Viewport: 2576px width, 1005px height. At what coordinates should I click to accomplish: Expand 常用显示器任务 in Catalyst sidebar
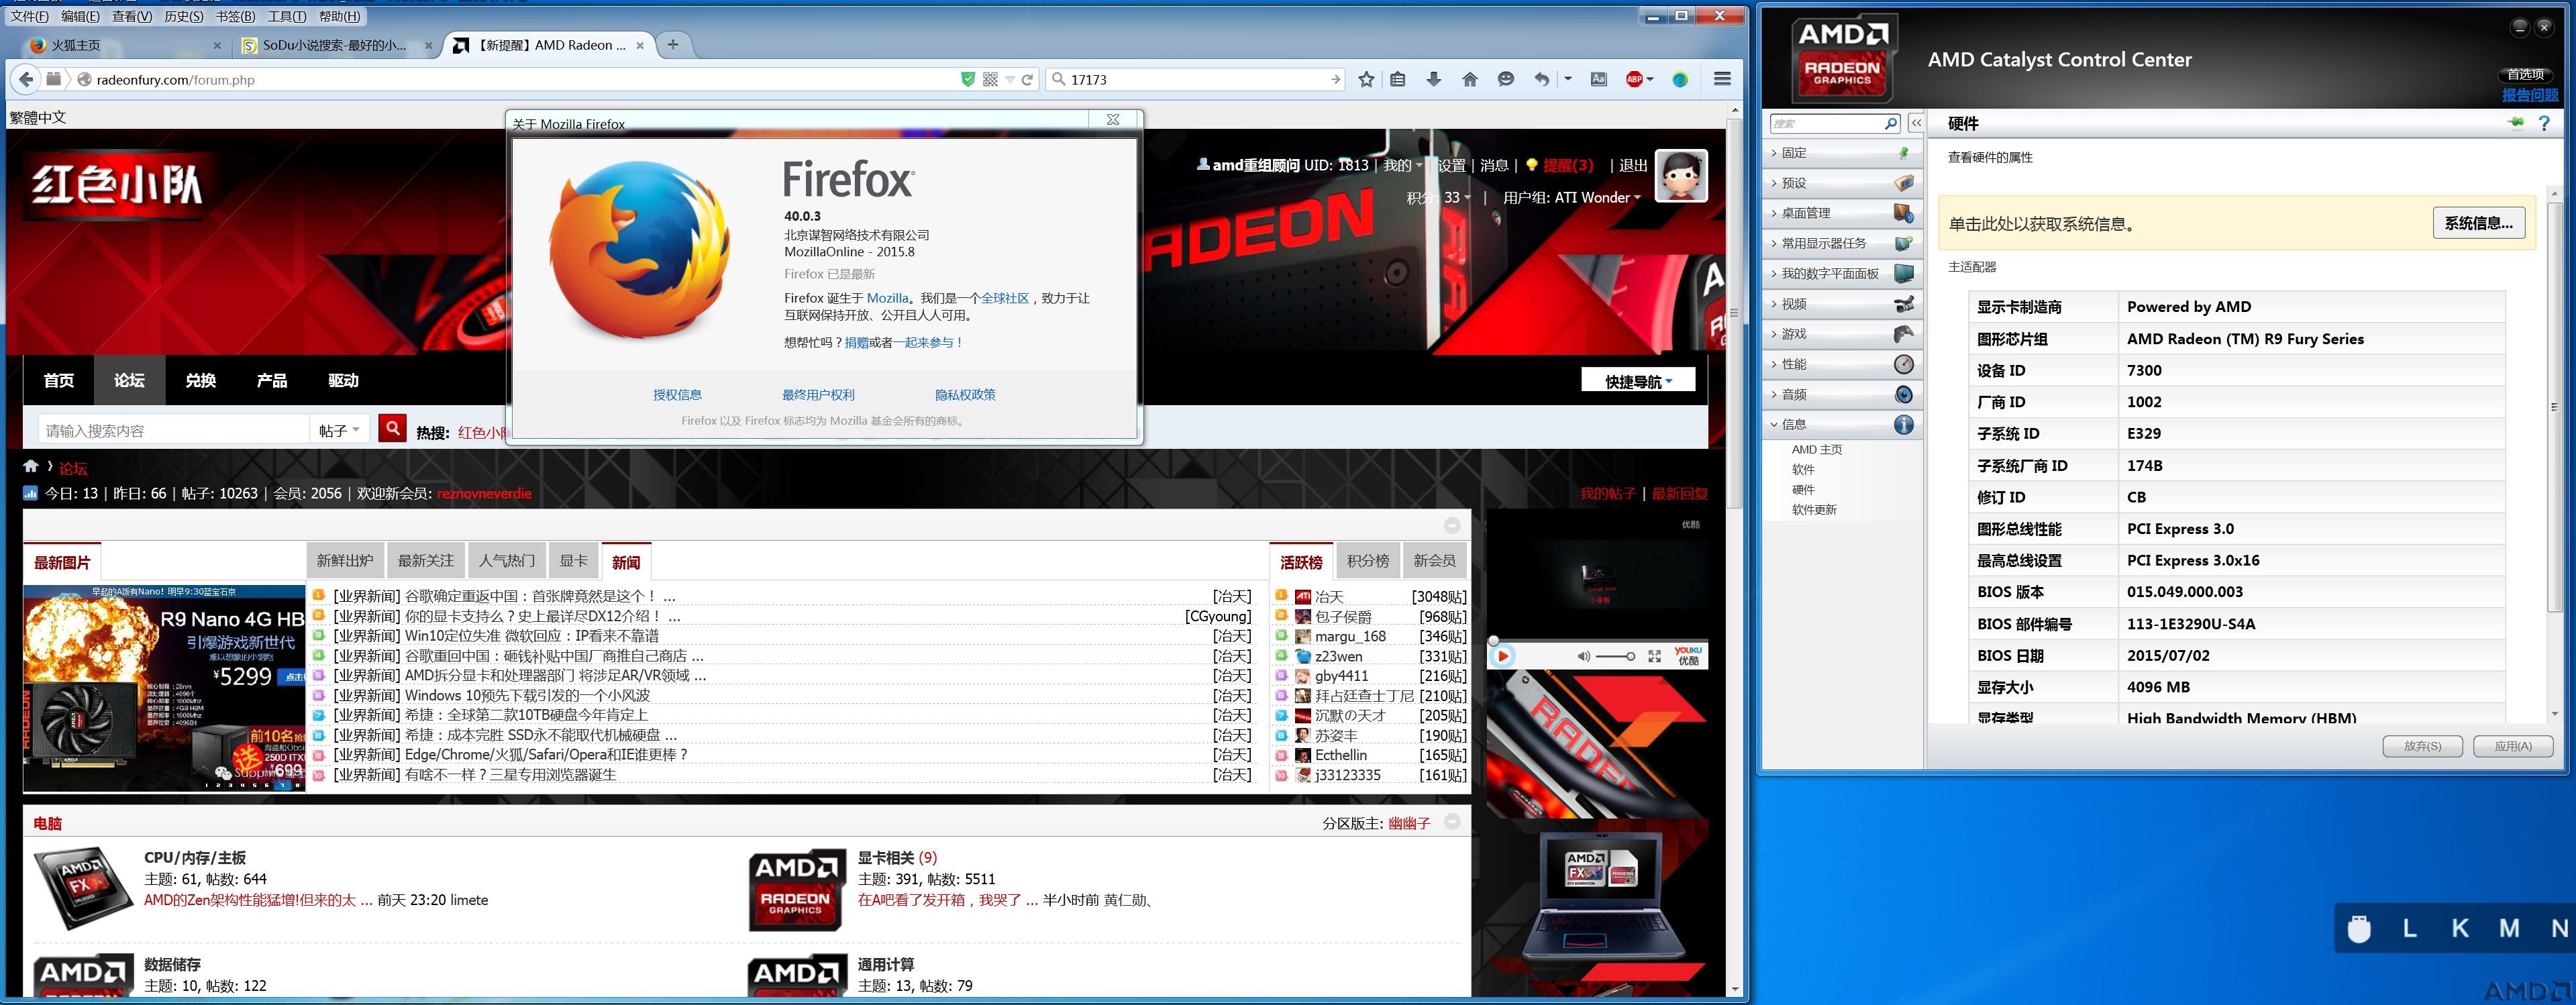click(x=1842, y=243)
